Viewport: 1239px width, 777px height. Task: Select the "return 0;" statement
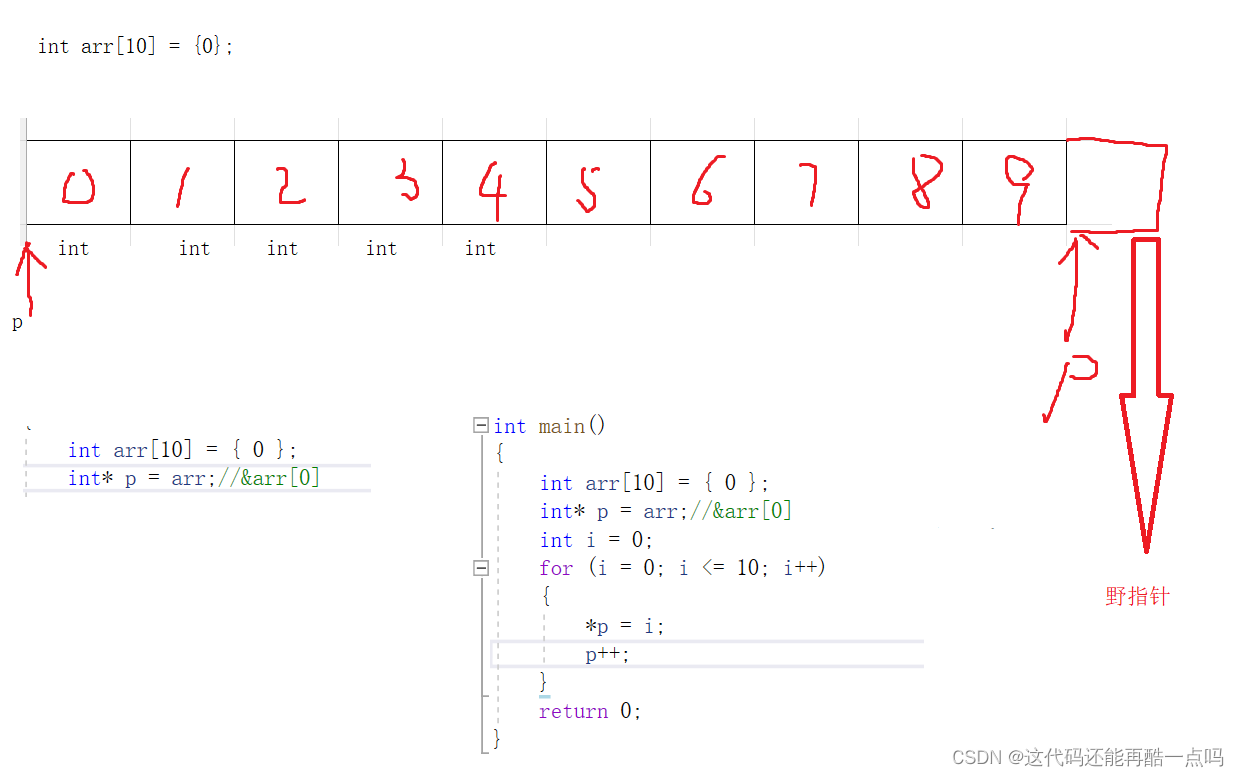tap(590, 712)
